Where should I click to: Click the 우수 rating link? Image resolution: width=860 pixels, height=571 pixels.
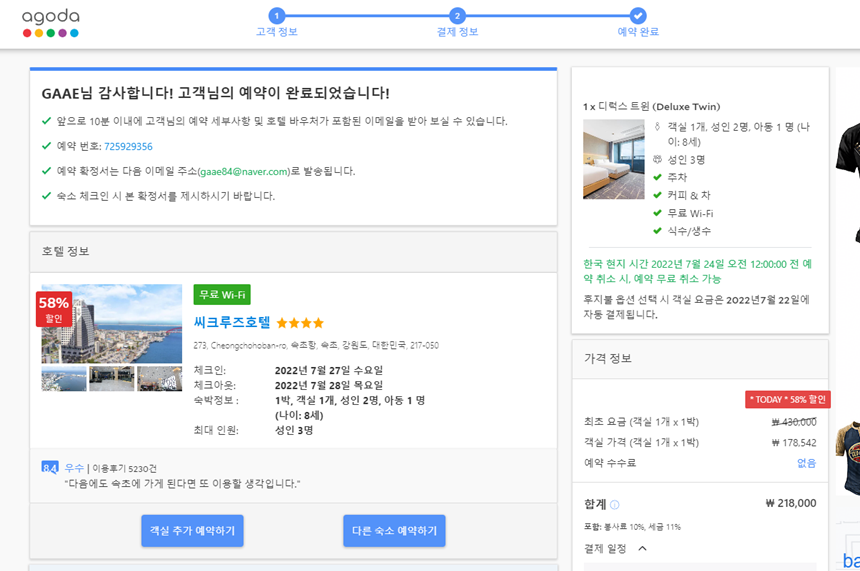pyautogui.click(x=74, y=468)
